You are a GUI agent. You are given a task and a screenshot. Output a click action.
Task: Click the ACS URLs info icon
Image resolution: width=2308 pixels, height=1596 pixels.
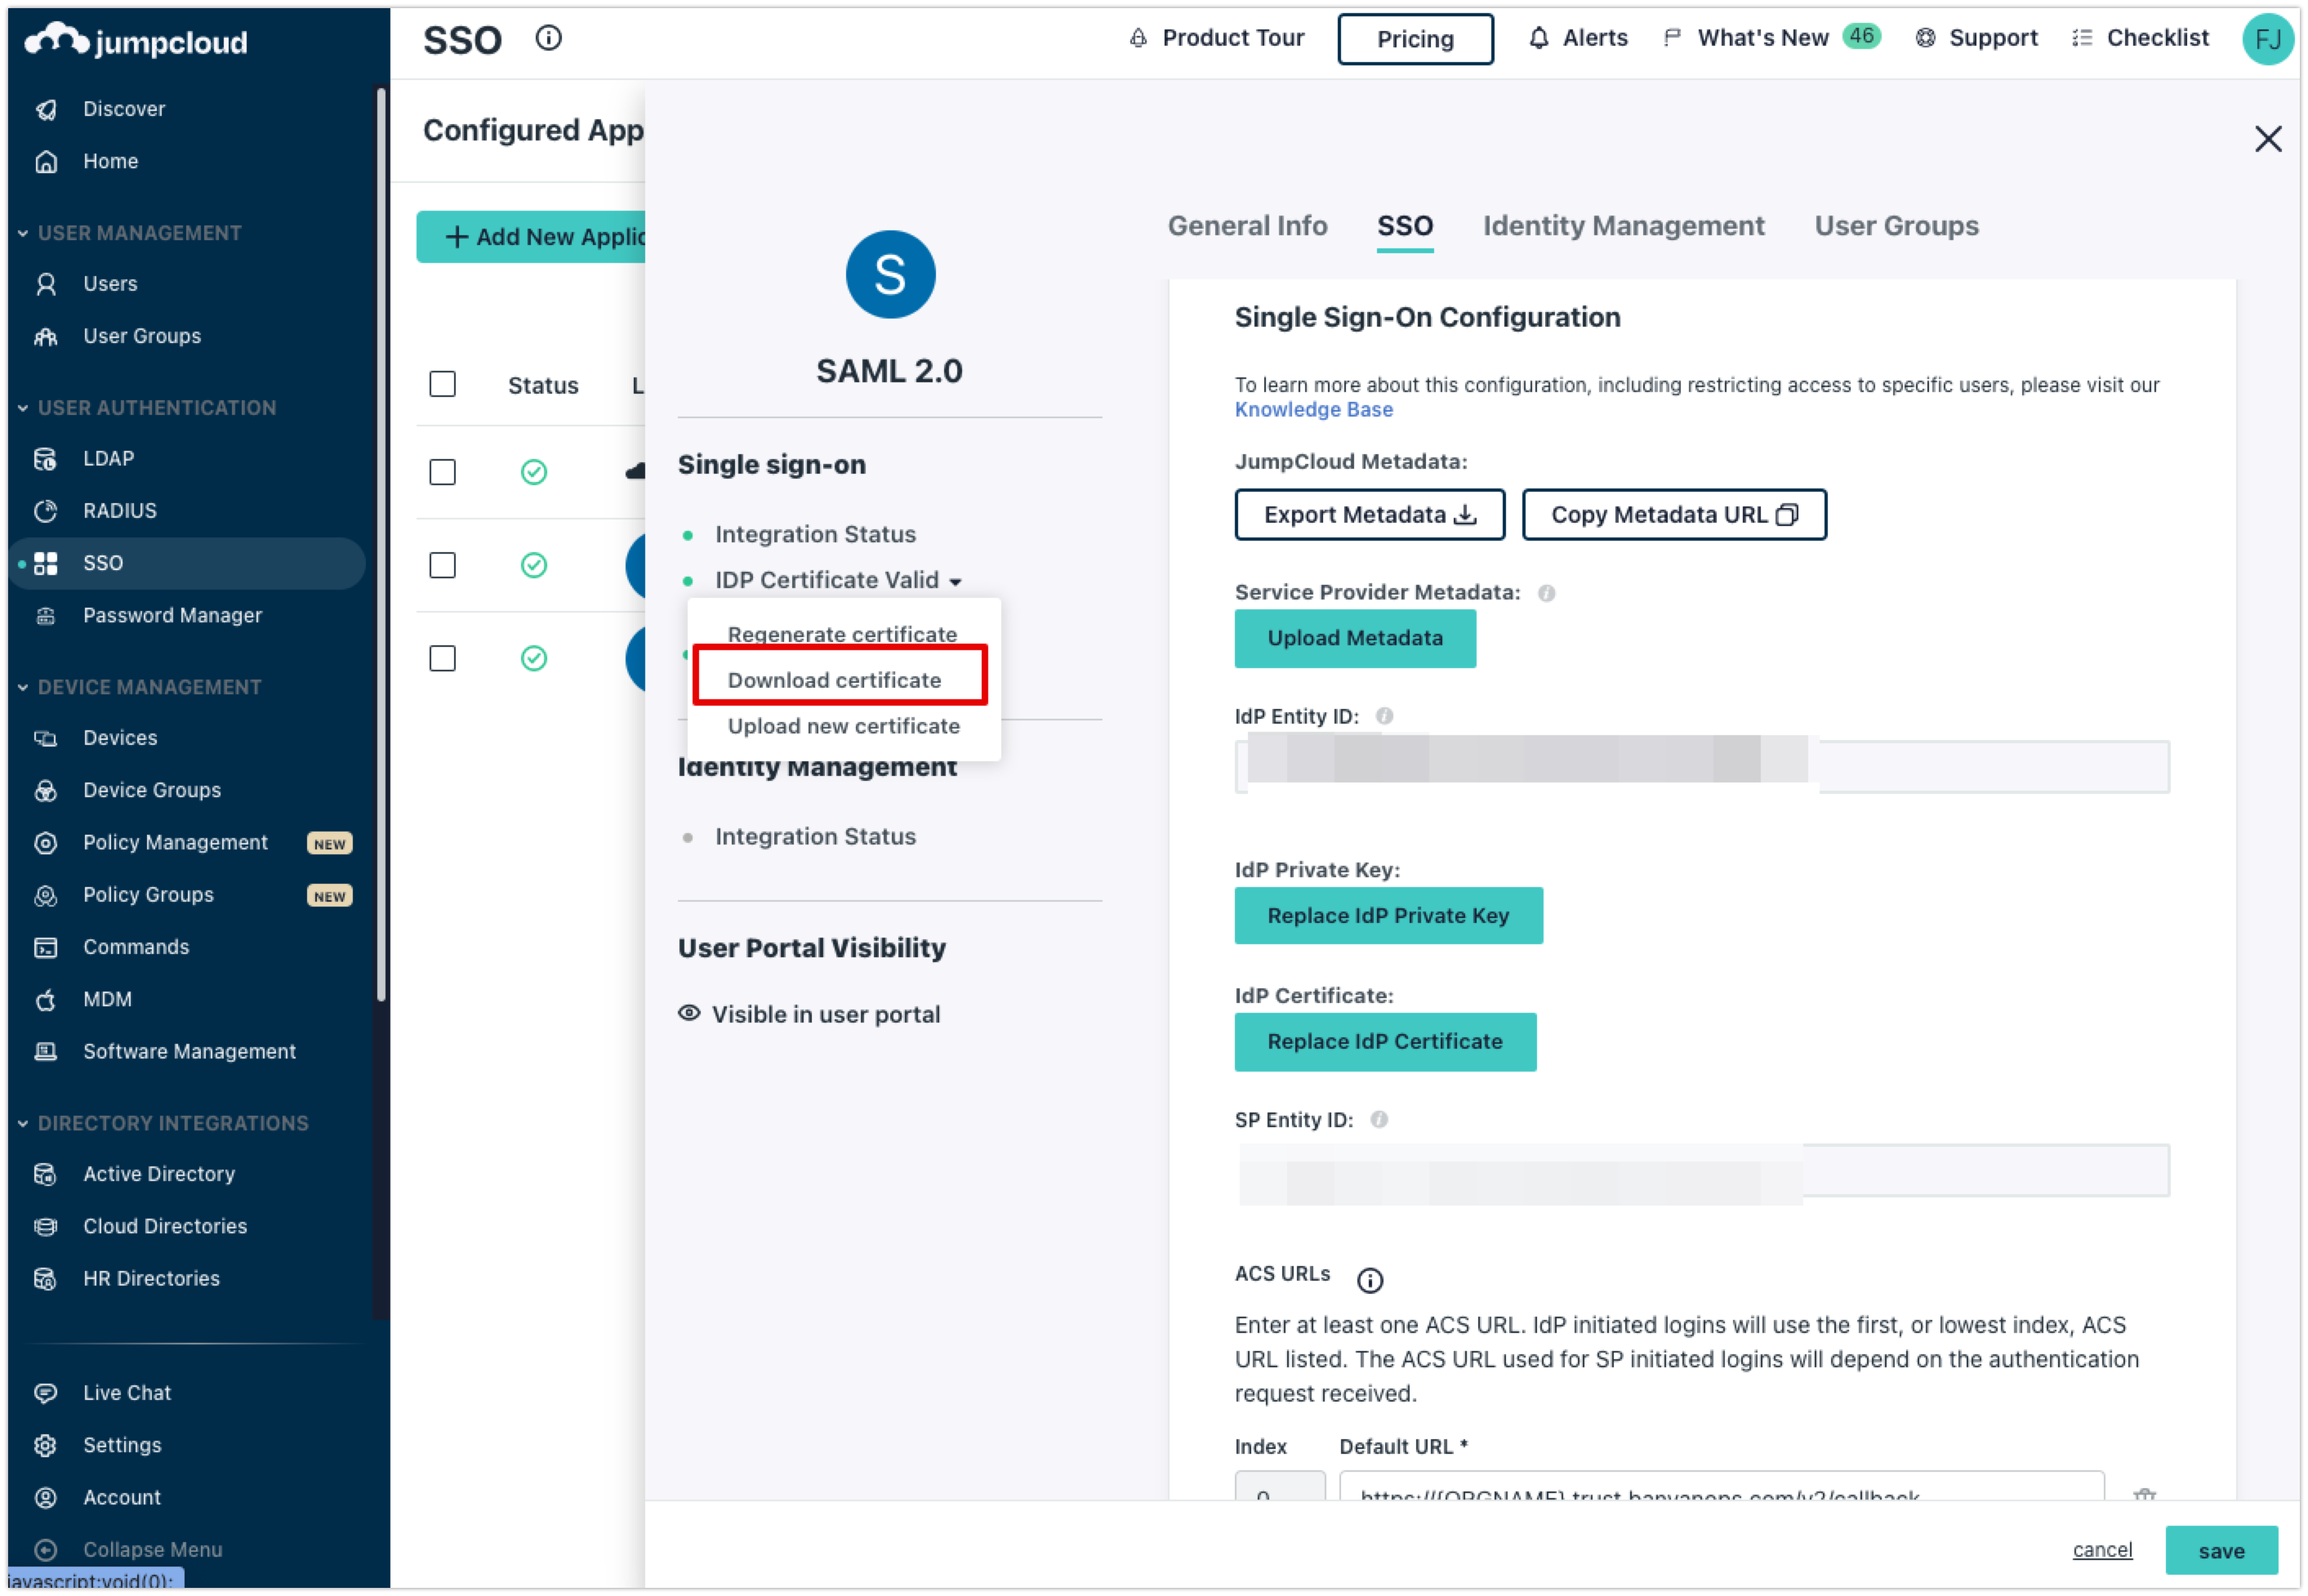pos(1369,1280)
